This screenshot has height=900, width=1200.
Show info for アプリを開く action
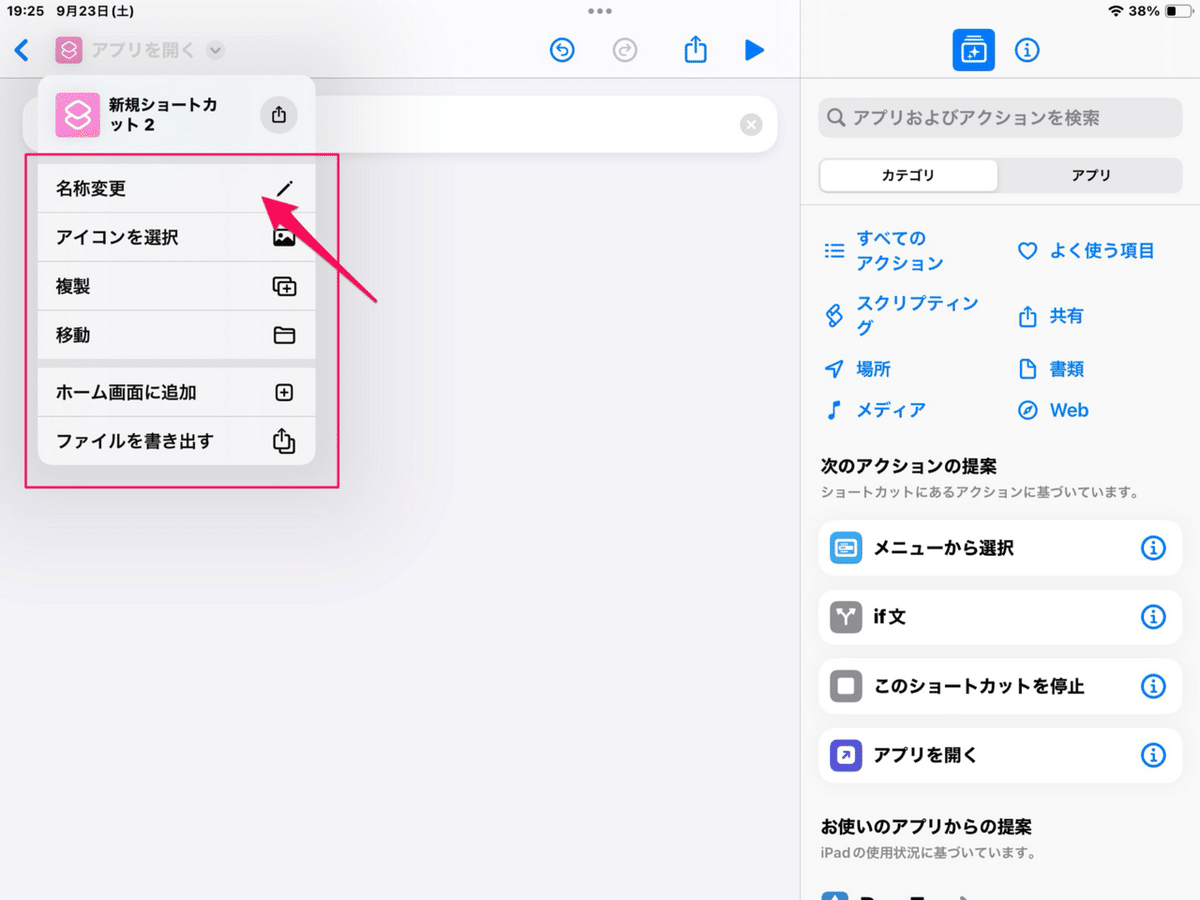pyautogui.click(x=1153, y=755)
